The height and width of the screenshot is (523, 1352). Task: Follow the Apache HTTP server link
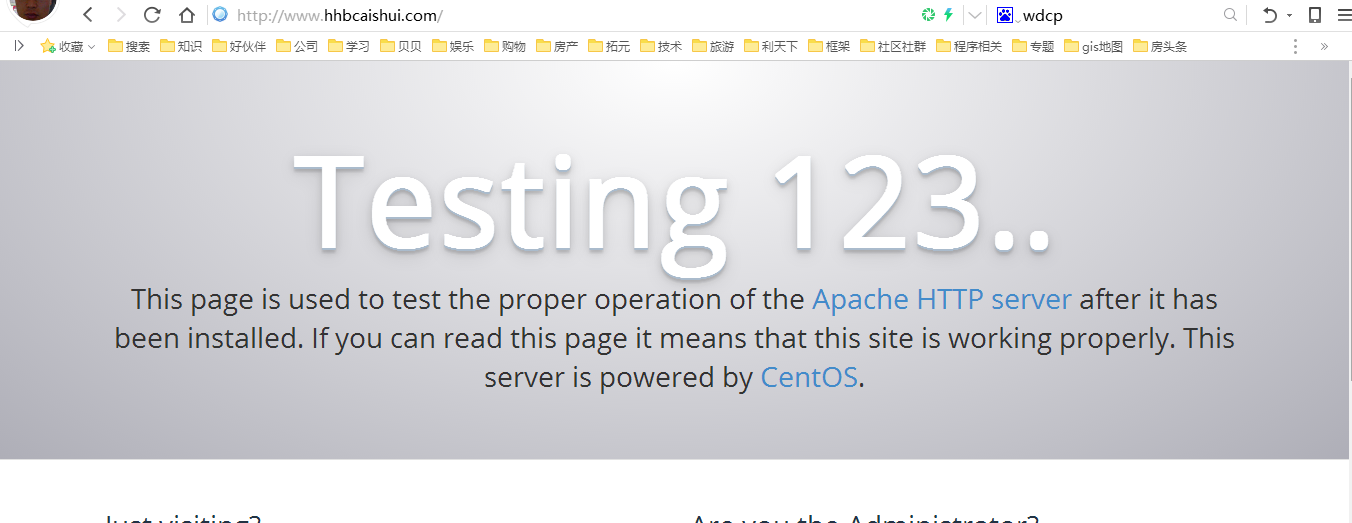(x=942, y=300)
